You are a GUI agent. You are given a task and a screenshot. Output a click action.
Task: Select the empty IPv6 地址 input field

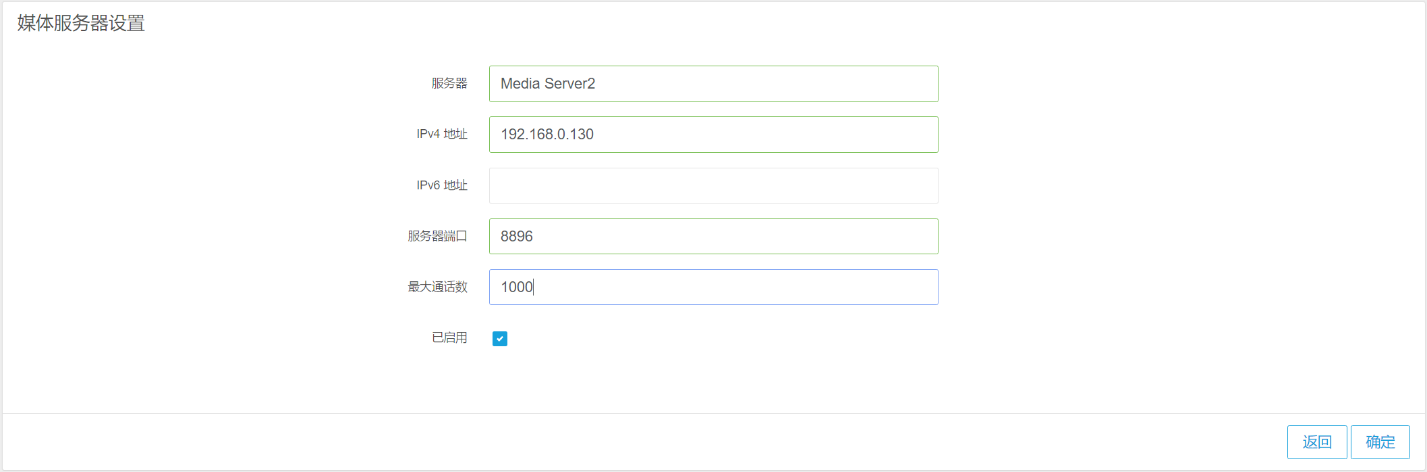pos(714,185)
